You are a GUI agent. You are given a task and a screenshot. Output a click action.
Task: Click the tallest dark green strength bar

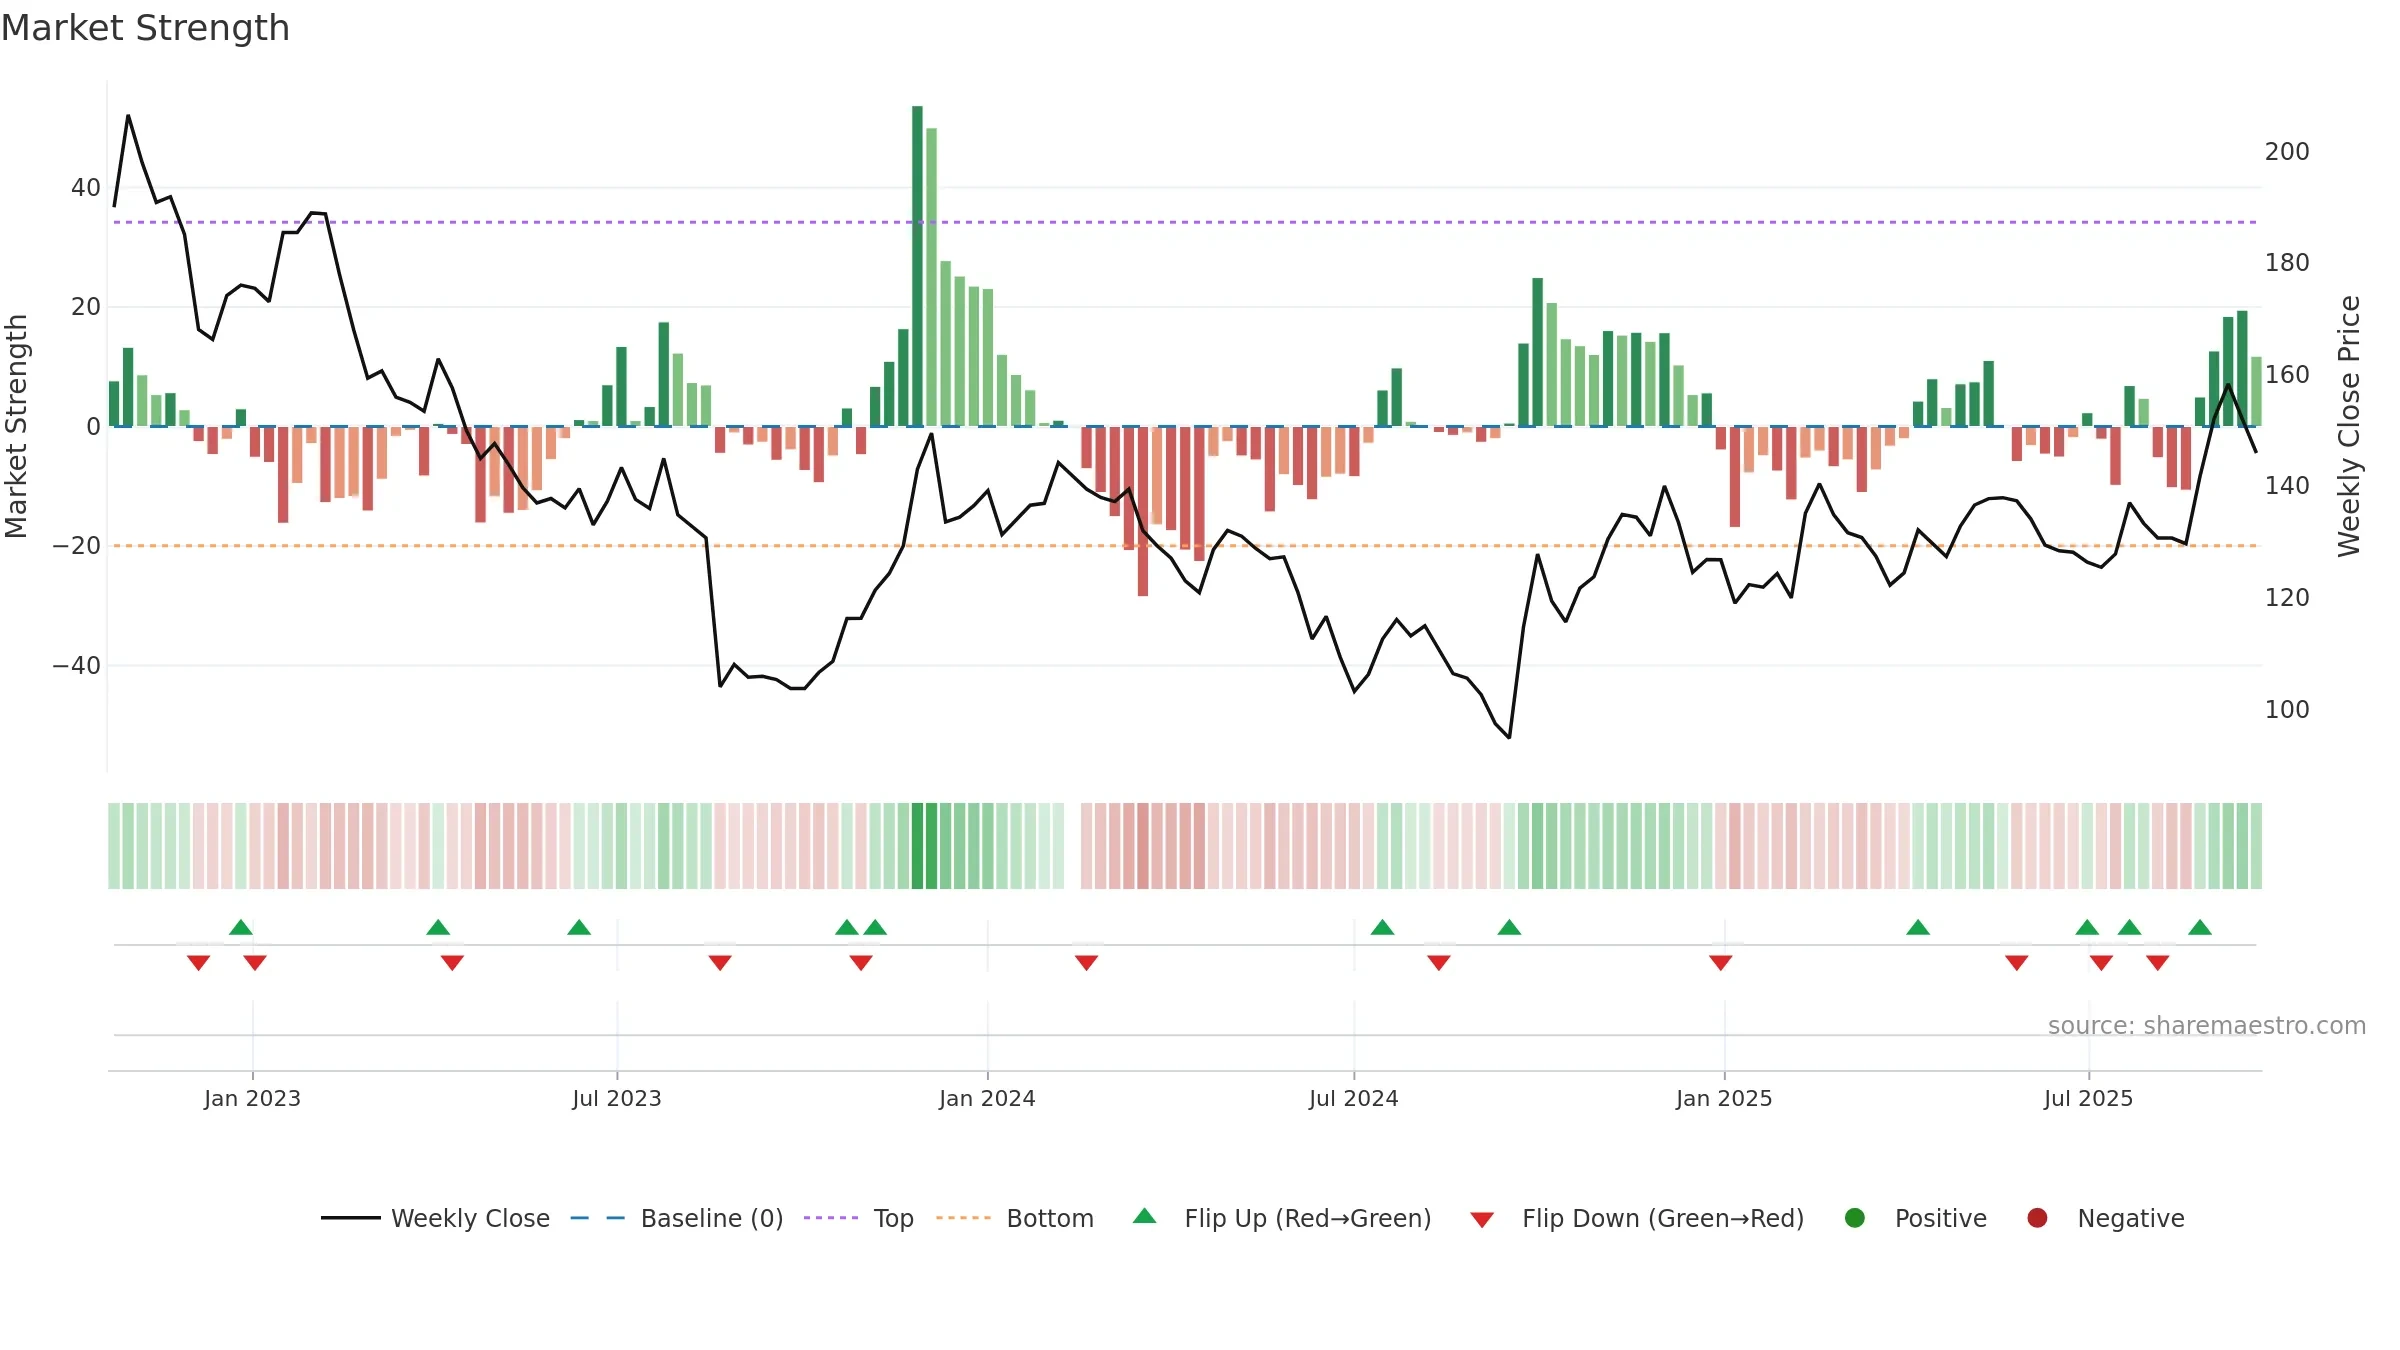pyautogui.click(x=917, y=266)
